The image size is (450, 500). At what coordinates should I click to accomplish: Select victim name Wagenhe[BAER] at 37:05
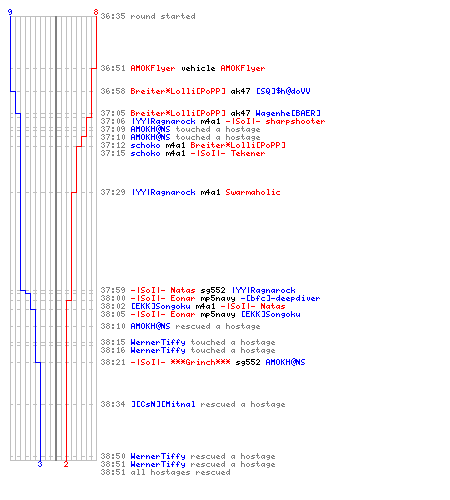(x=288, y=113)
